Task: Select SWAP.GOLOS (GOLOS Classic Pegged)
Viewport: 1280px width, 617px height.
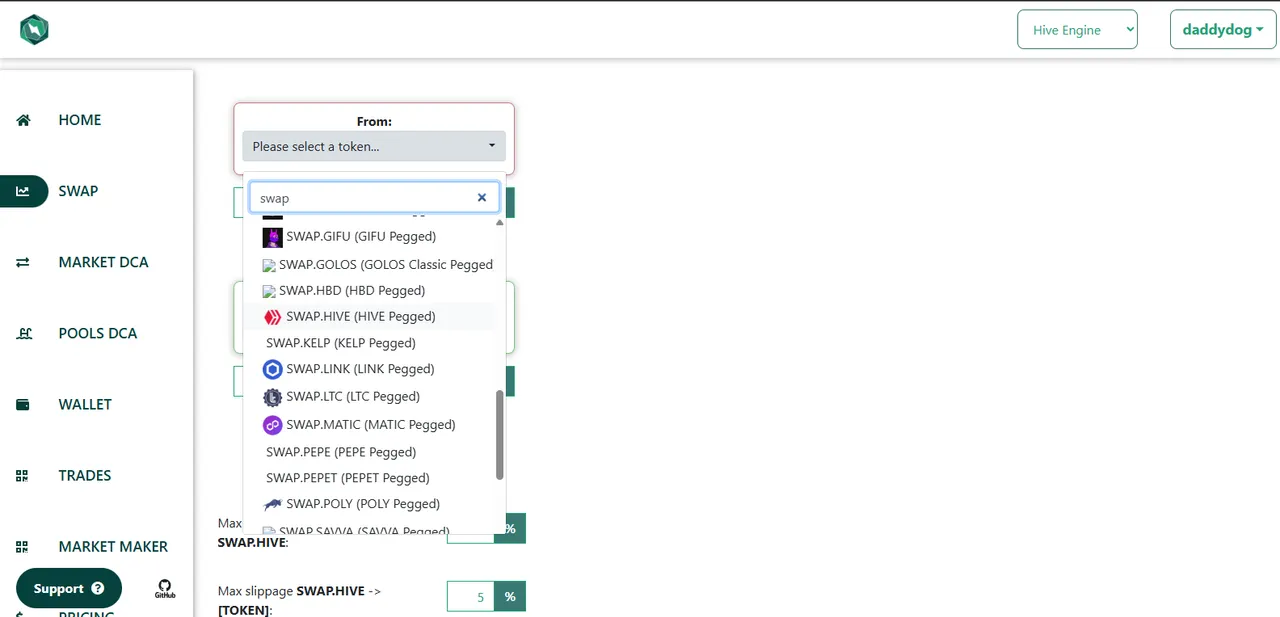Action: tap(370, 264)
